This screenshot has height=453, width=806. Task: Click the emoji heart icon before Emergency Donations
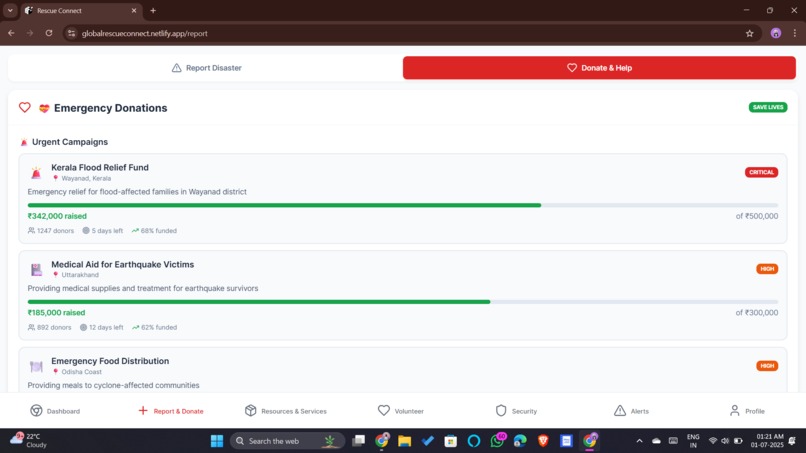coord(44,108)
